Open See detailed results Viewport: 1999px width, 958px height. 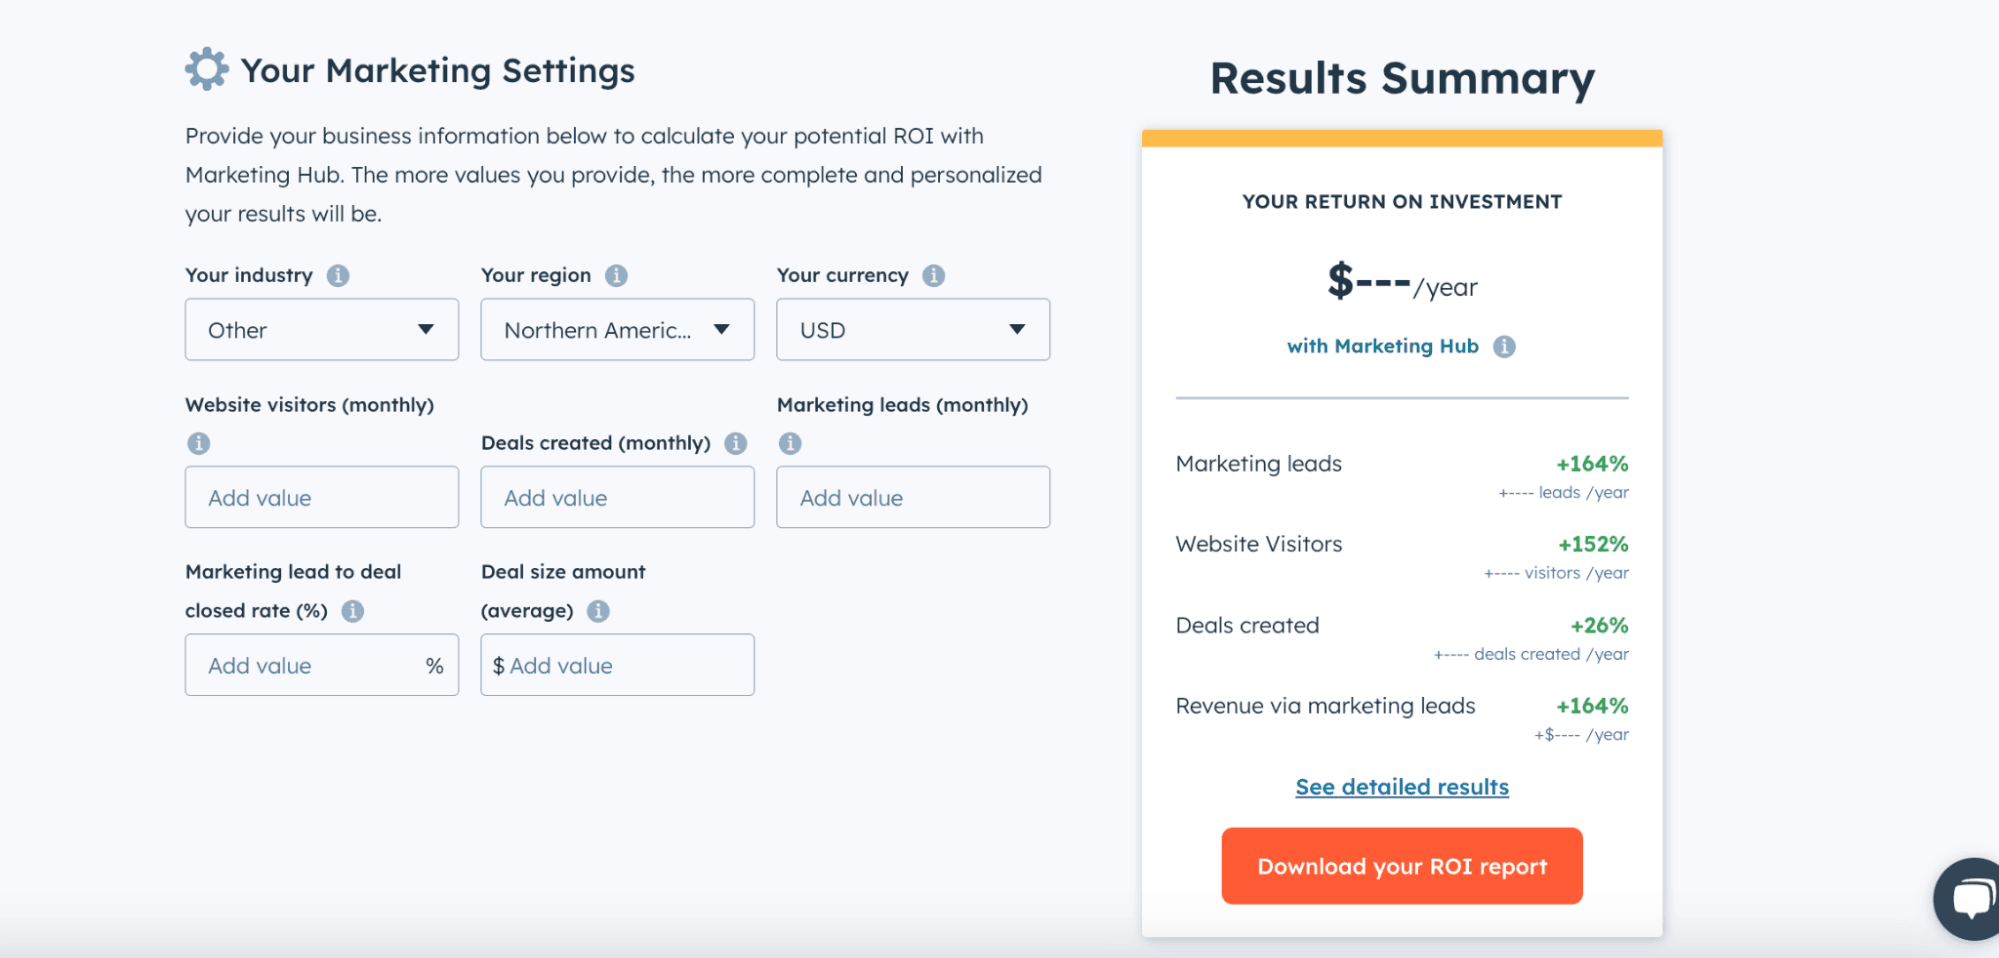pos(1400,787)
